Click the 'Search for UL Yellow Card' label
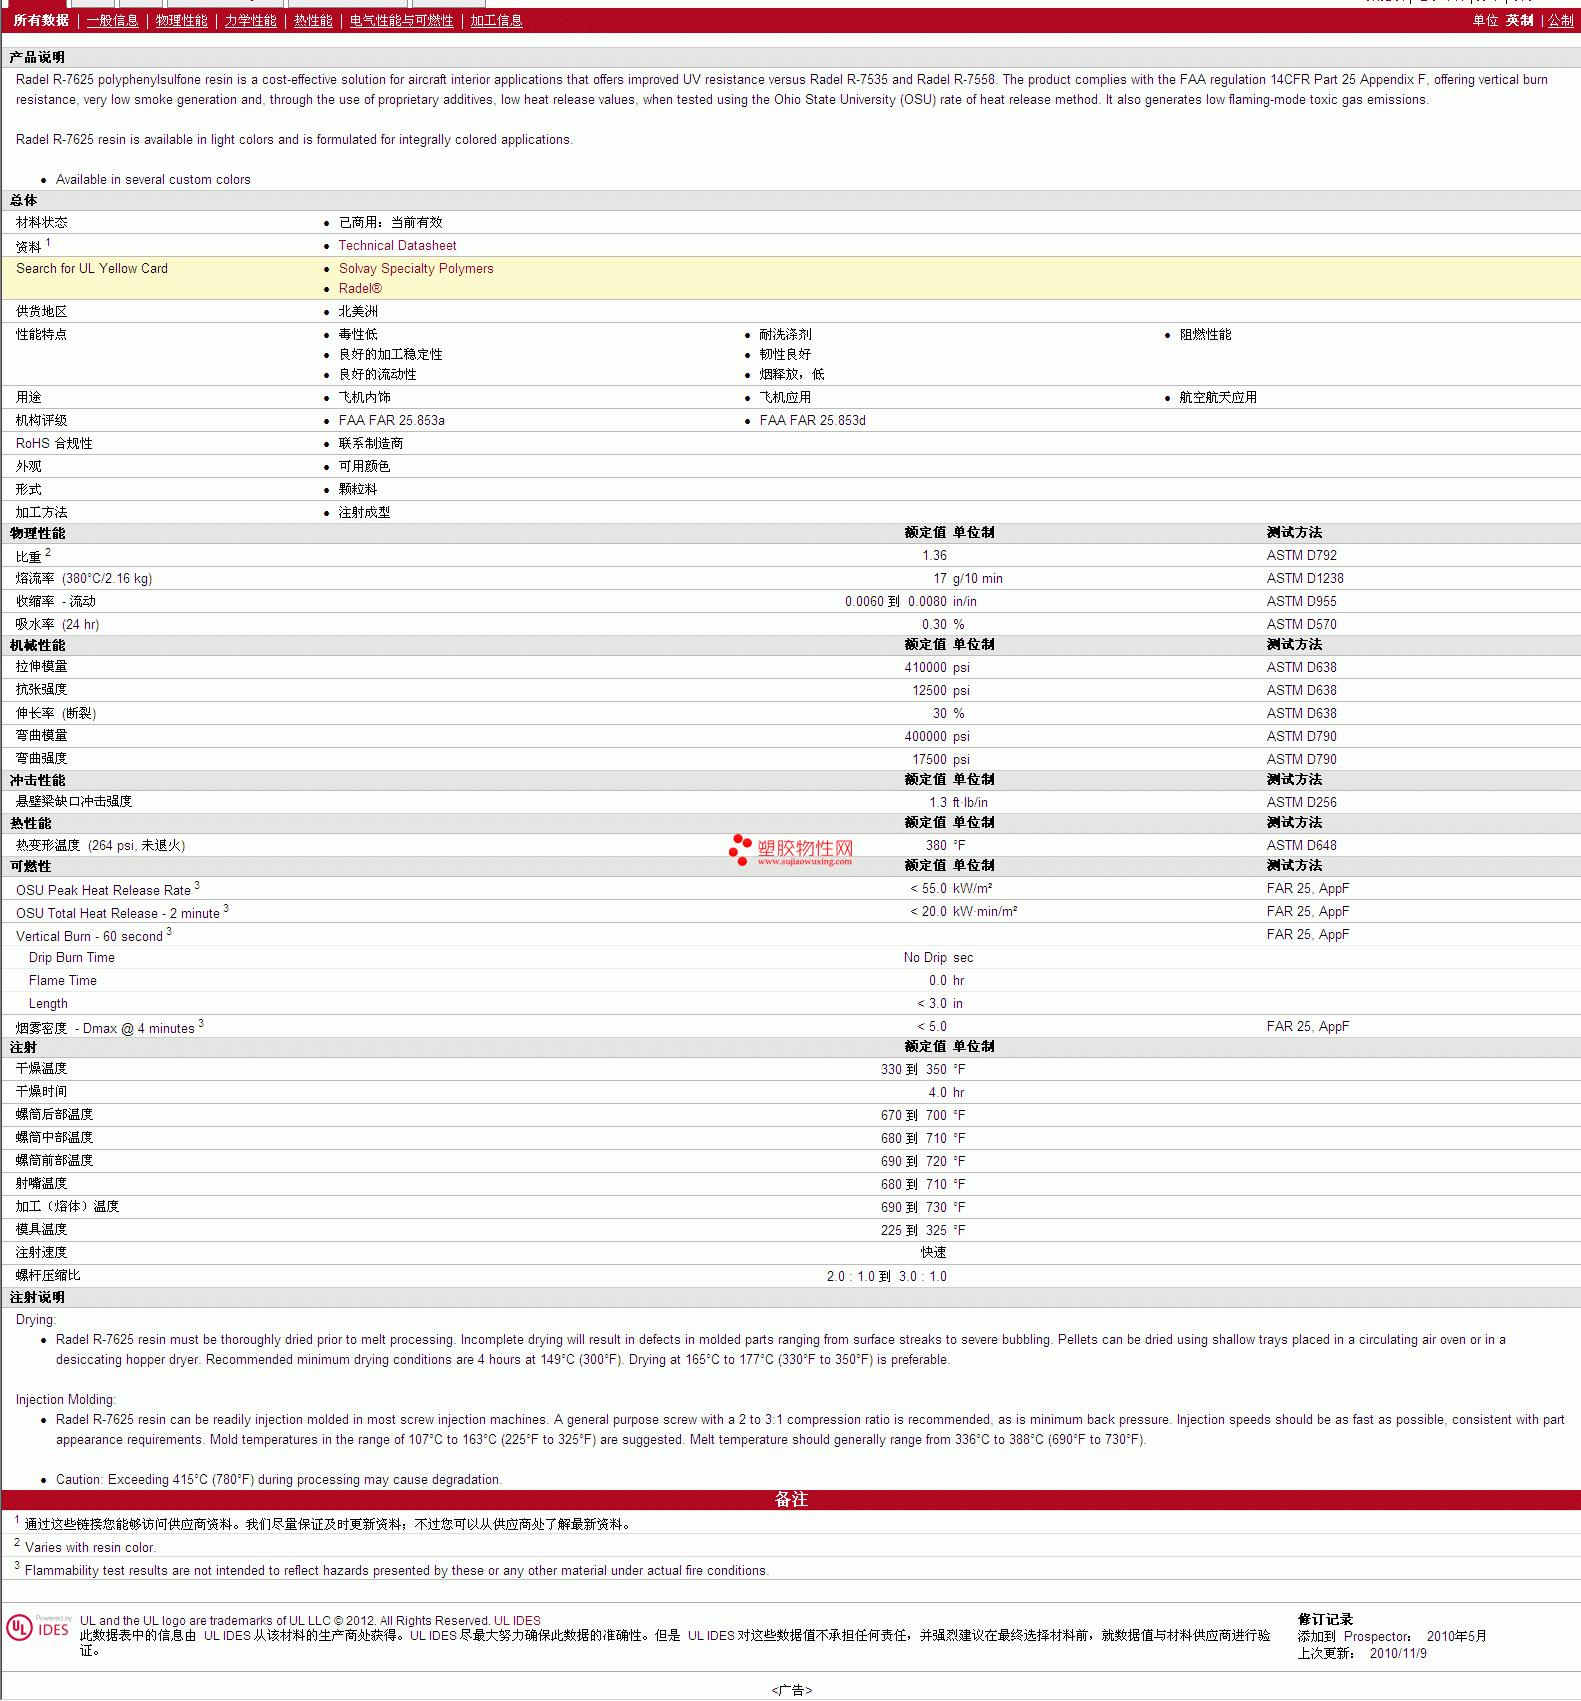This screenshot has width=1581, height=1701. coord(92,268)
